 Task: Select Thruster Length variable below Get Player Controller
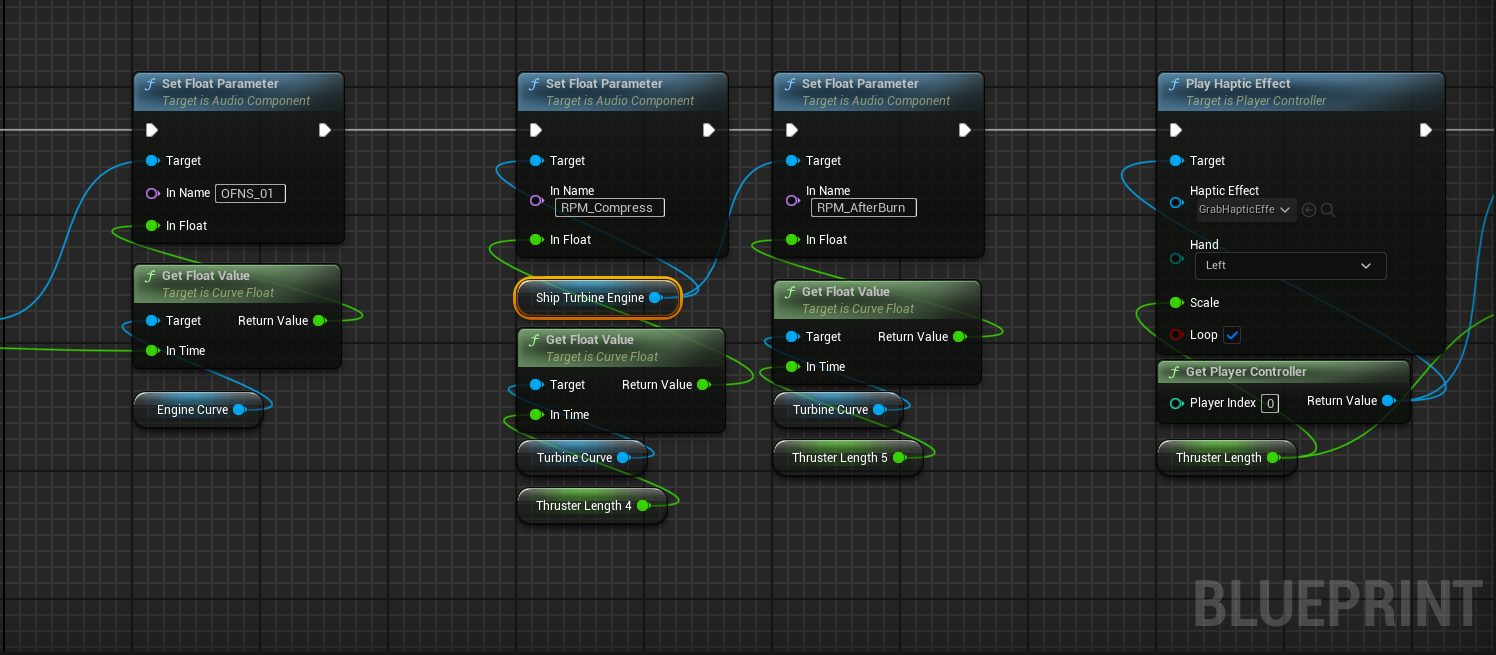tap(1227, 458)
